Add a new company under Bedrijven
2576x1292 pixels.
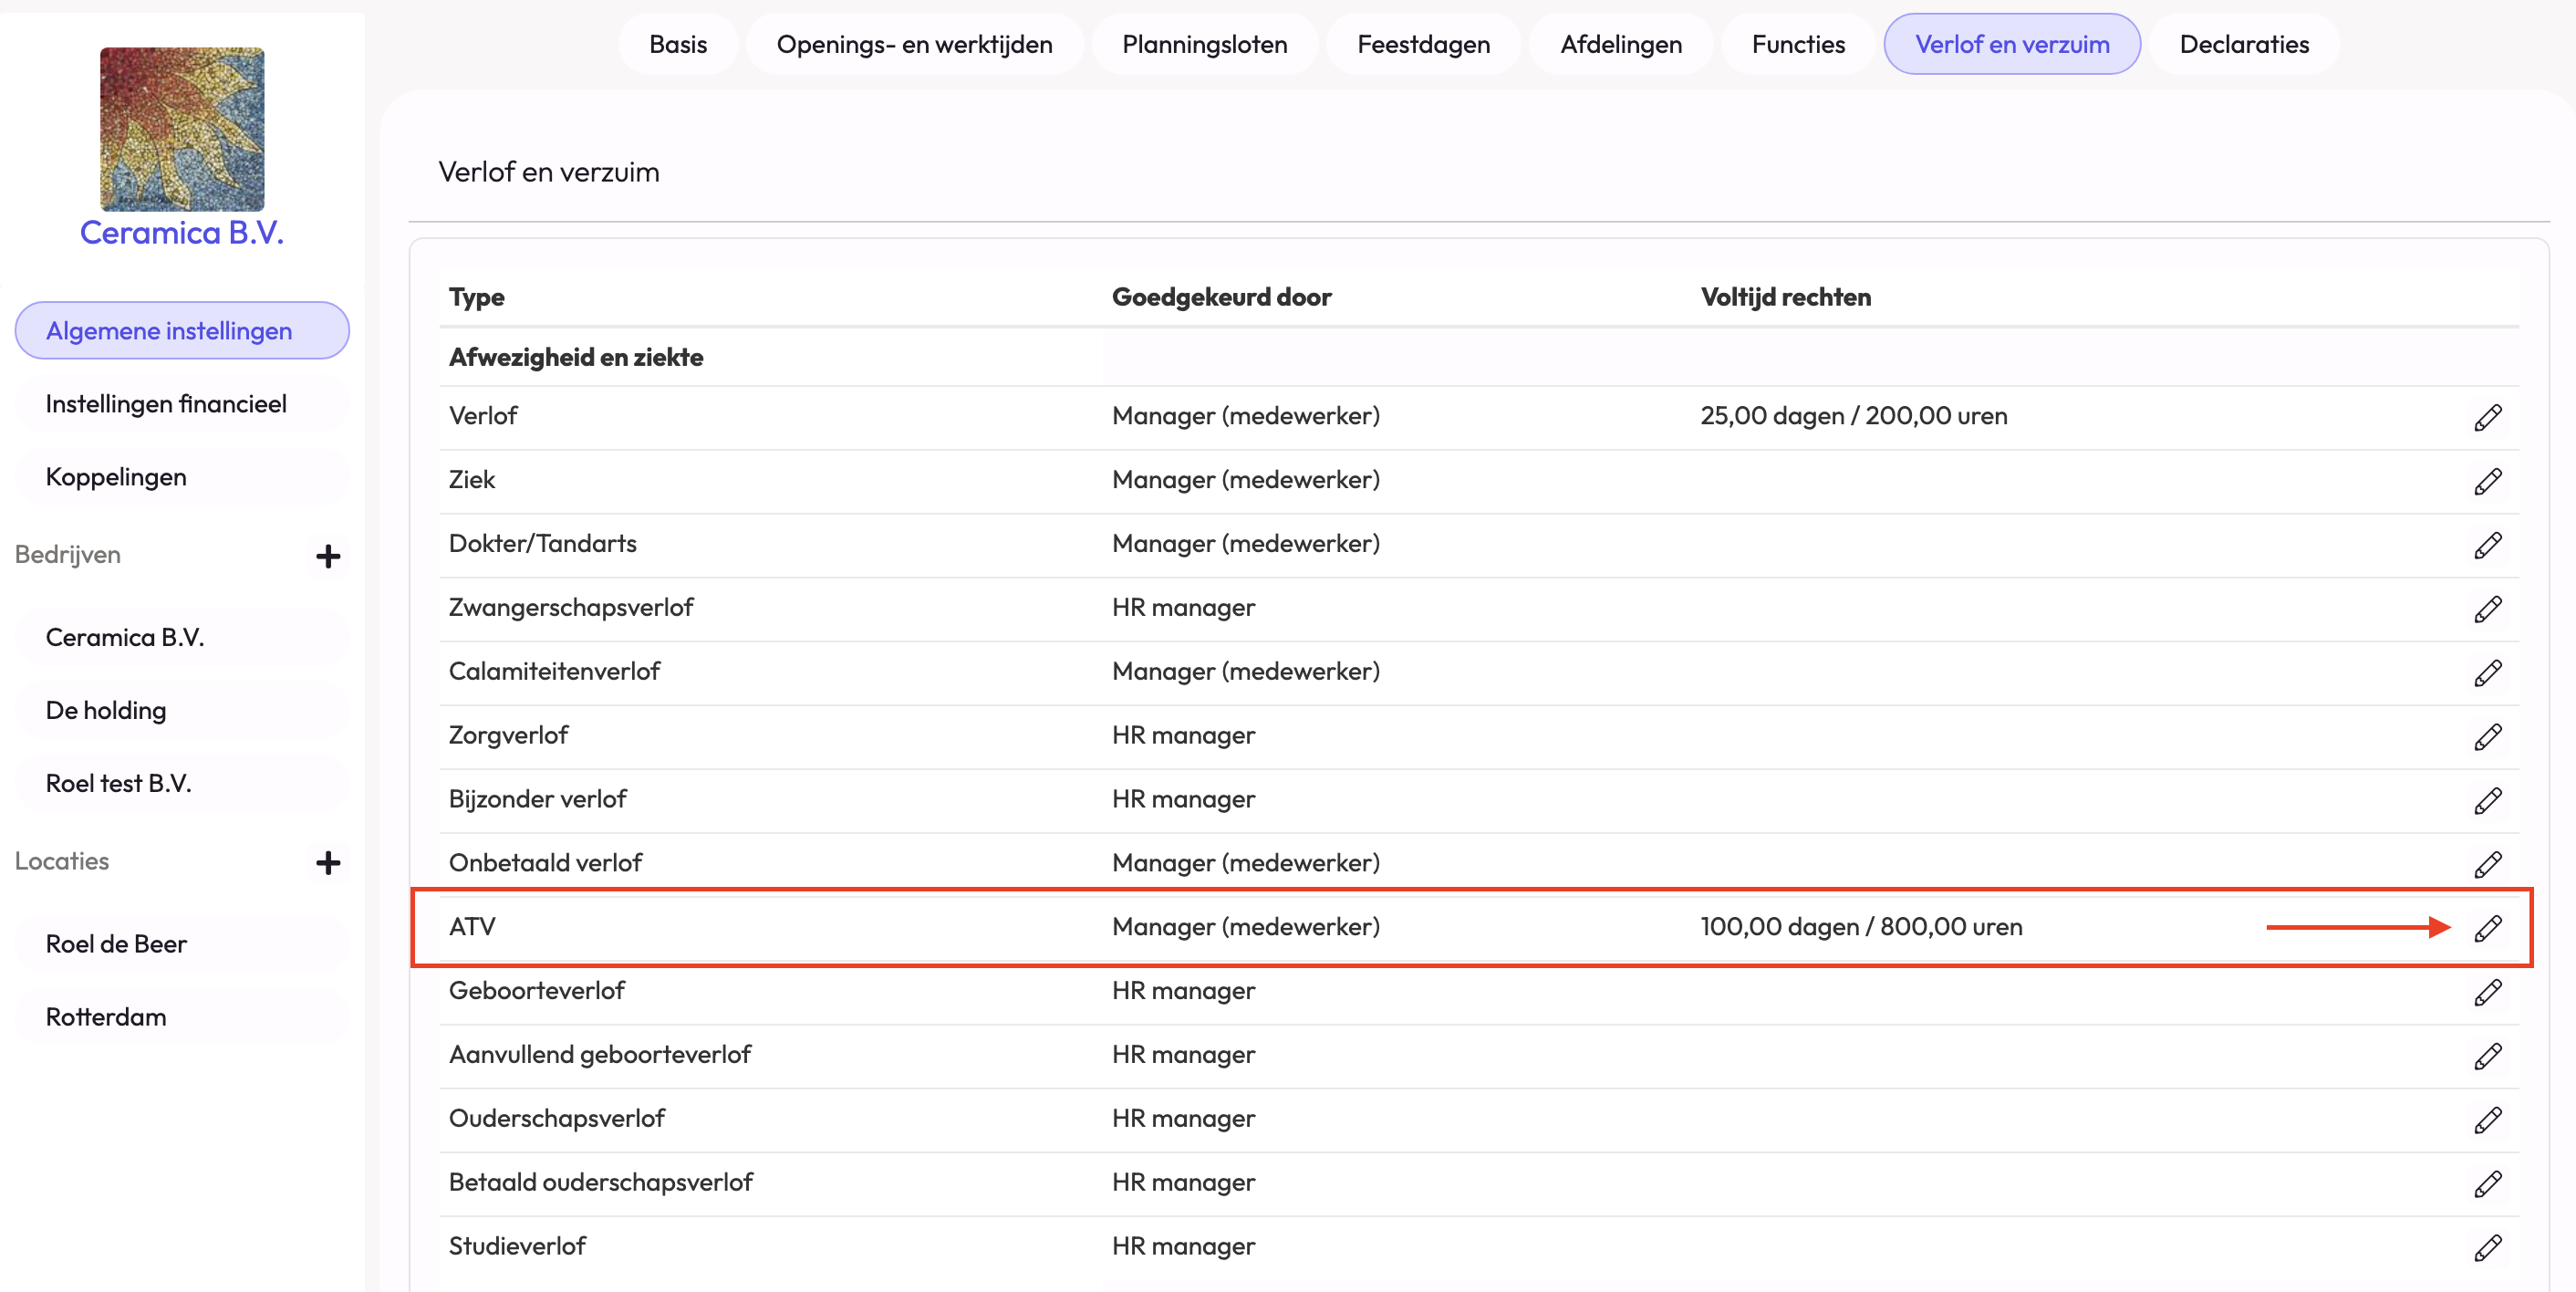click(x=328, y=556)
